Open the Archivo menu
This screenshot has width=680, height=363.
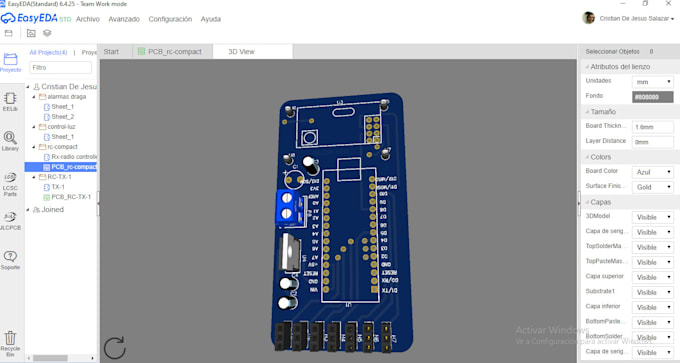[x=88, y=19]
